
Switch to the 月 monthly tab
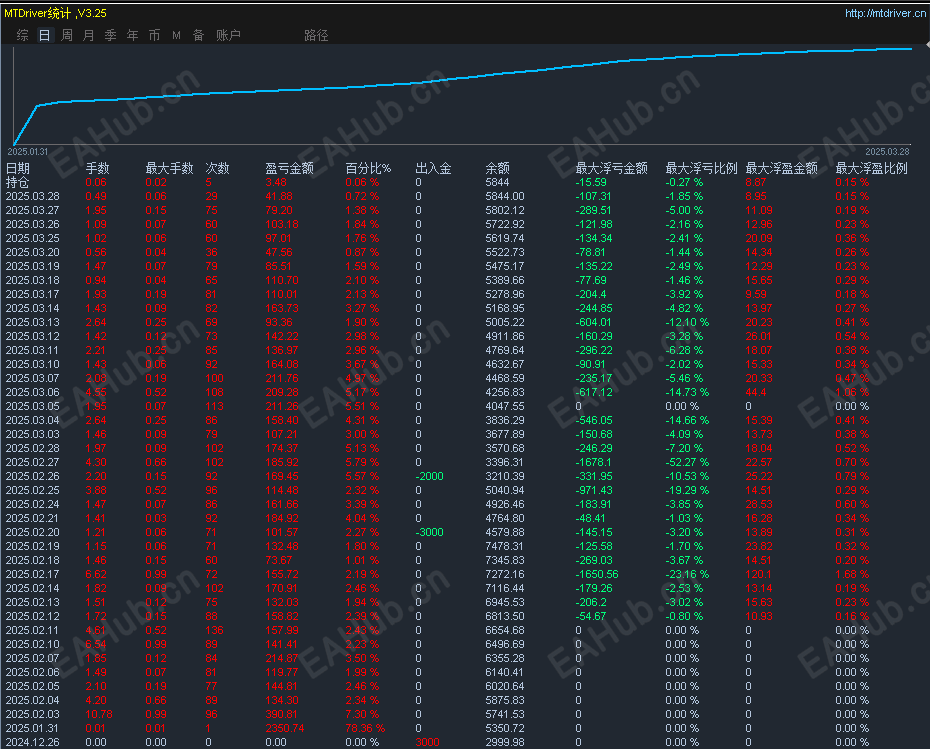click(88, 36)
